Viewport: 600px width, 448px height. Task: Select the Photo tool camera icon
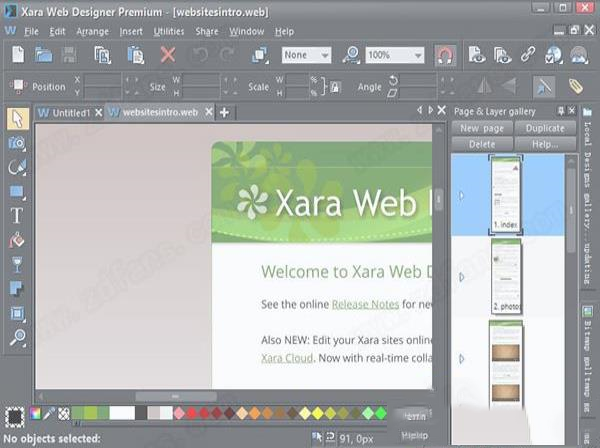pyautogui.click(x=17, y=143)
